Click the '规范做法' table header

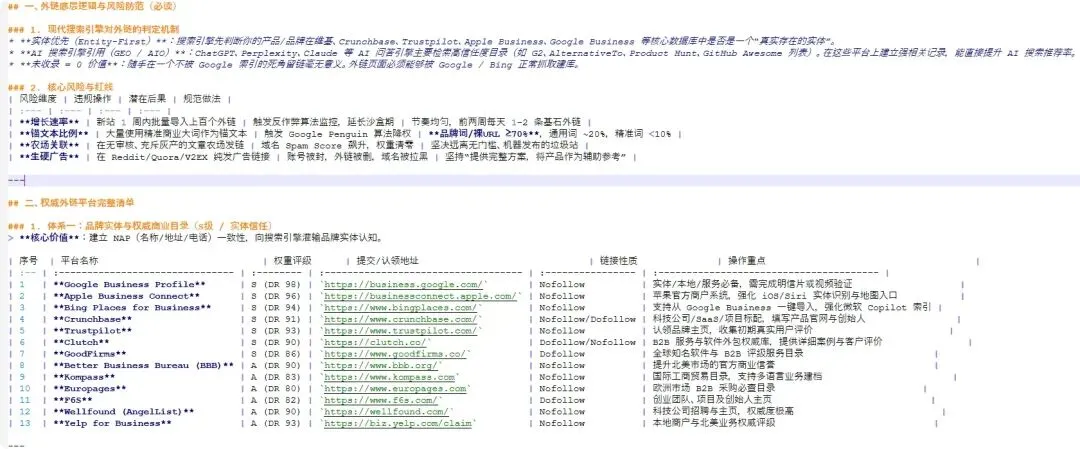coord(202,98)
